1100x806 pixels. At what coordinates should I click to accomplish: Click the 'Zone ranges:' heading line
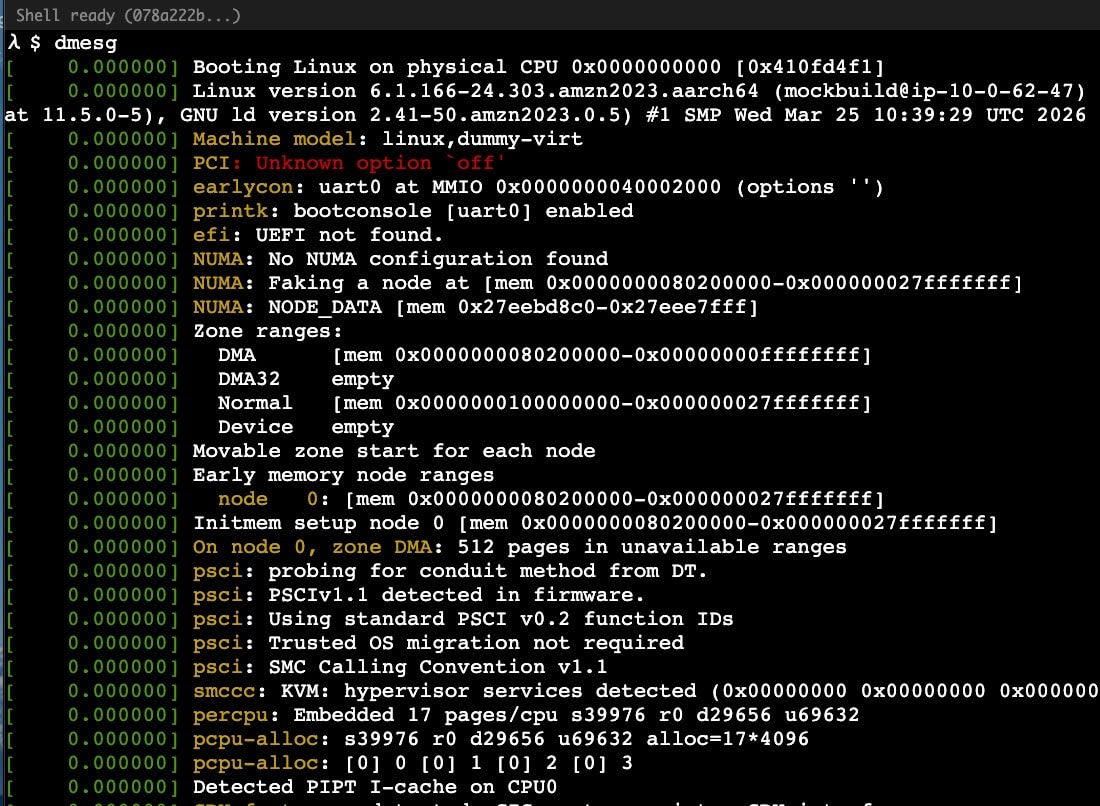[267, 331]
